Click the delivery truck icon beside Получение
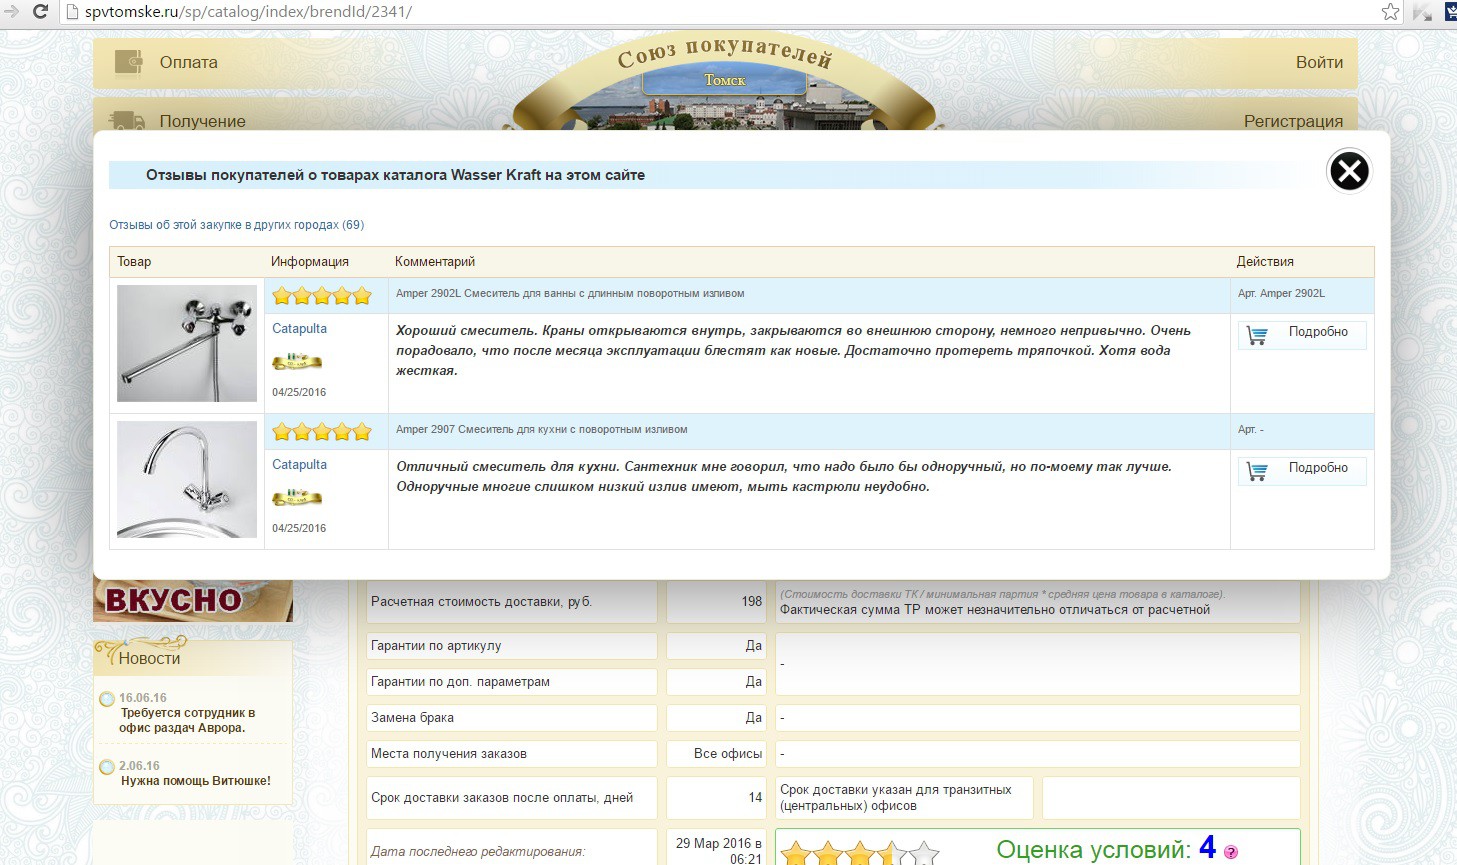The width and height of the screenshot is (1457, 865). (x=127, y=121)
